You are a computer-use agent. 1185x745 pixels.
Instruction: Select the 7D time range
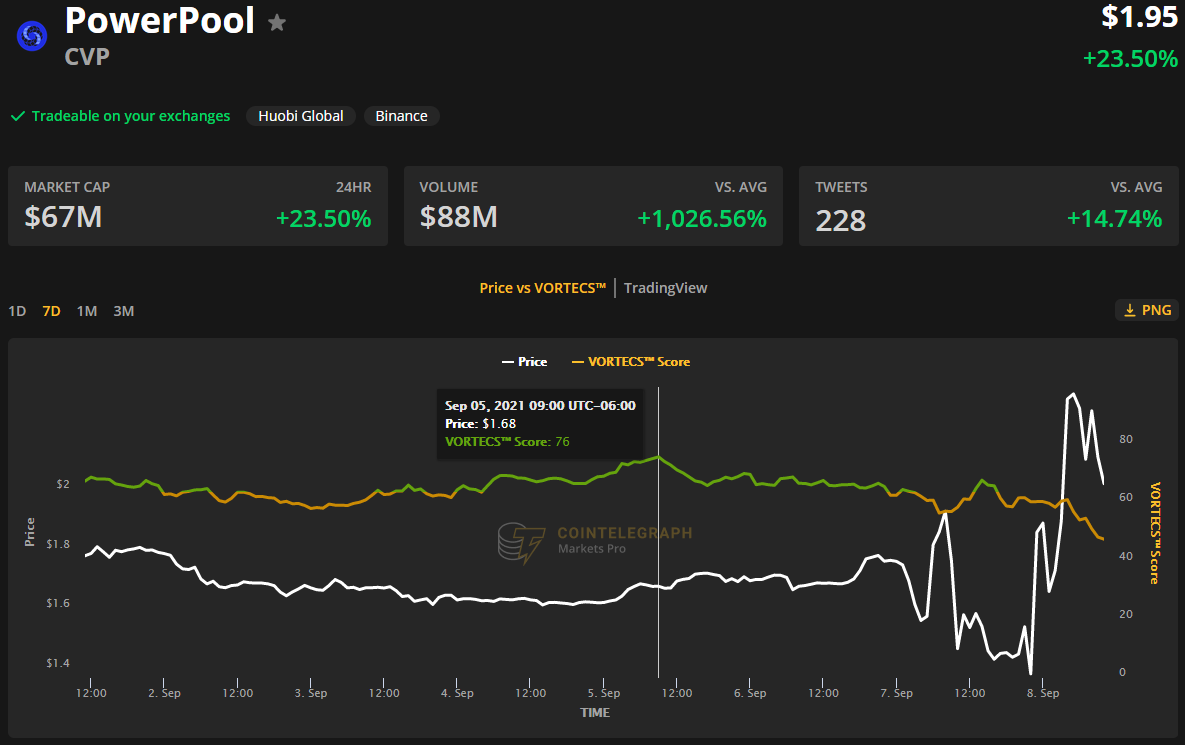[51, 311]
